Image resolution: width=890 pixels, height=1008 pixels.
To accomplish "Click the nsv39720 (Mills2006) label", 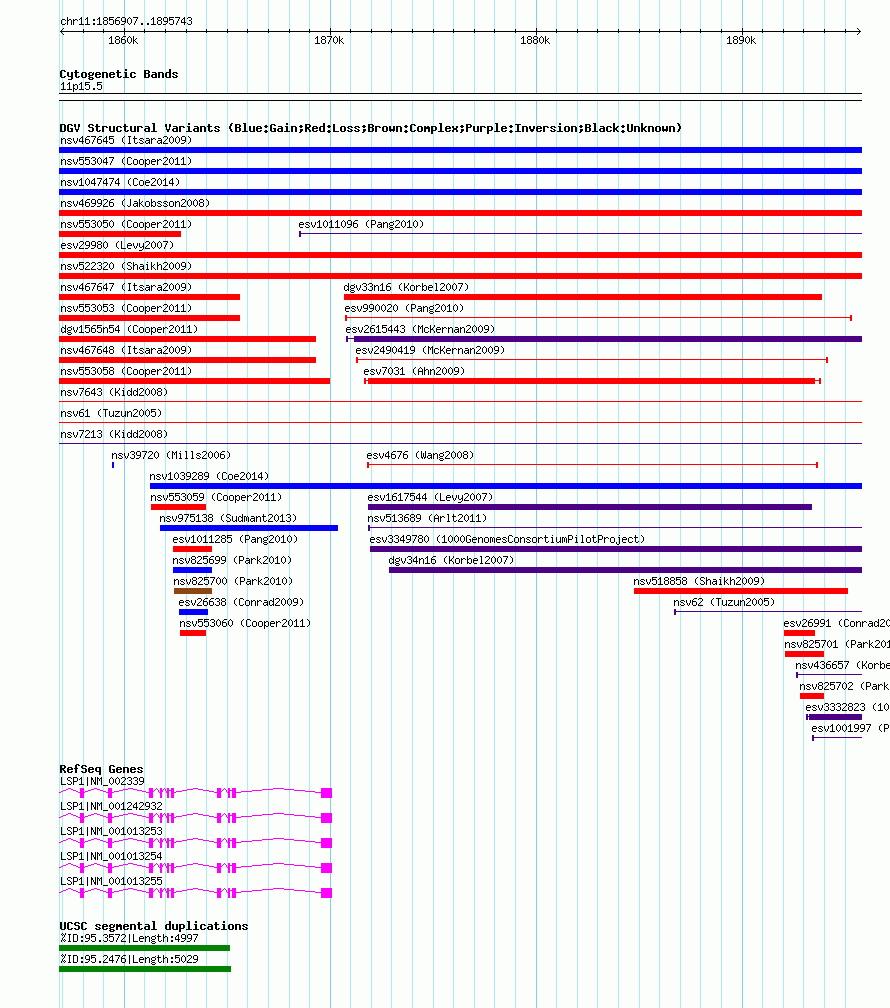I will pyautogui.click(x=171, y=455).
